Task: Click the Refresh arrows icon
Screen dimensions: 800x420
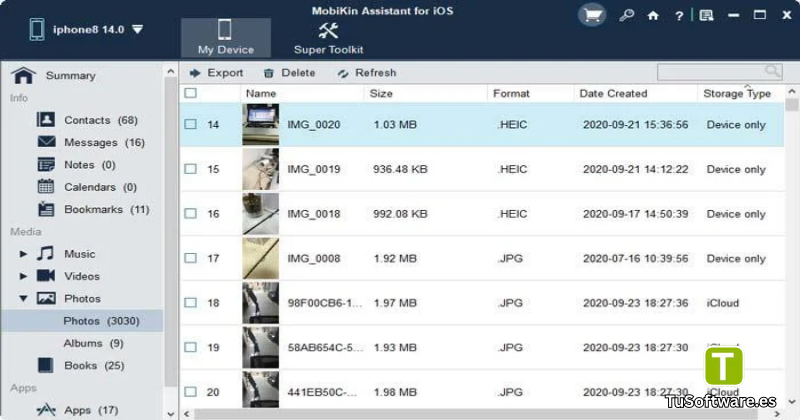Action: 343,73
